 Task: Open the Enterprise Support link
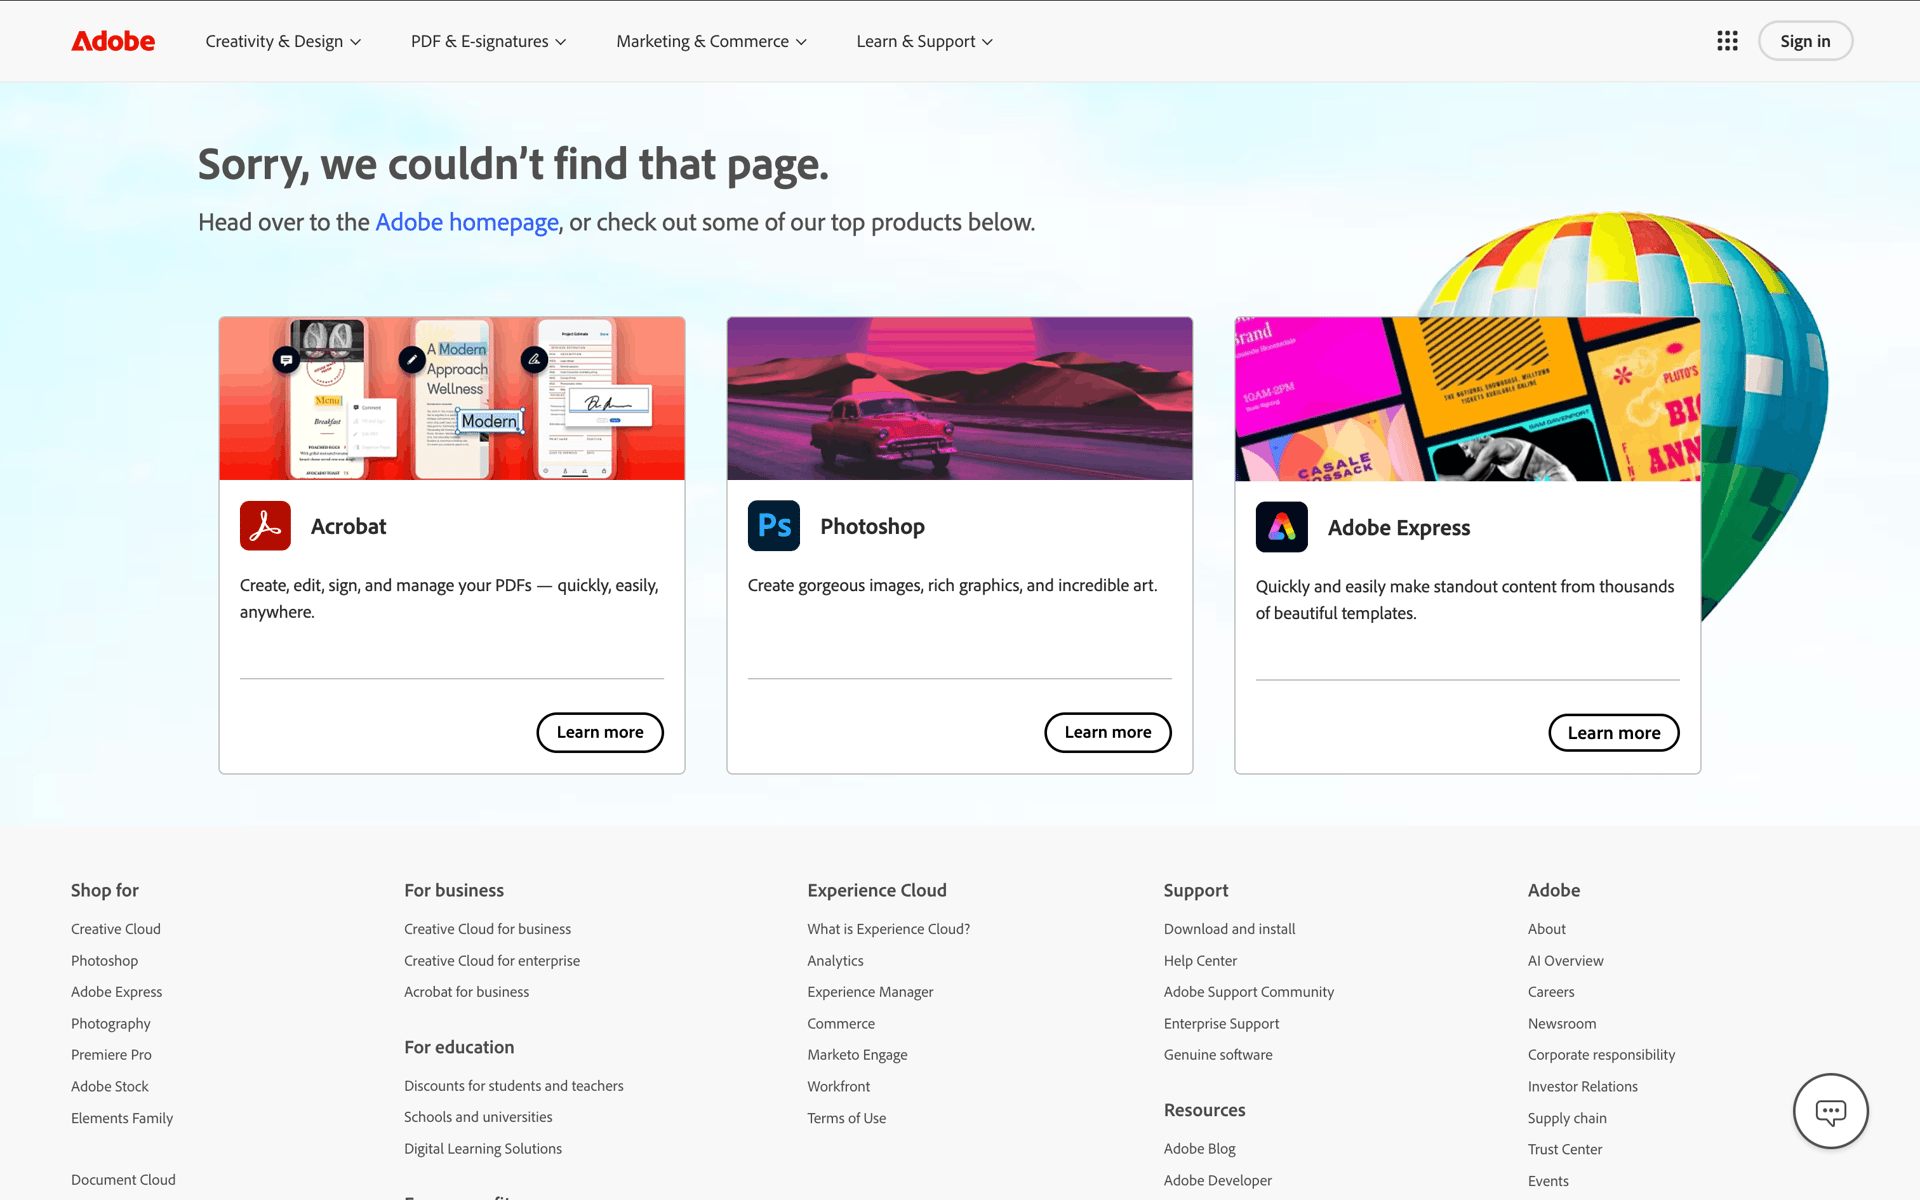tap(1222, 1024)
